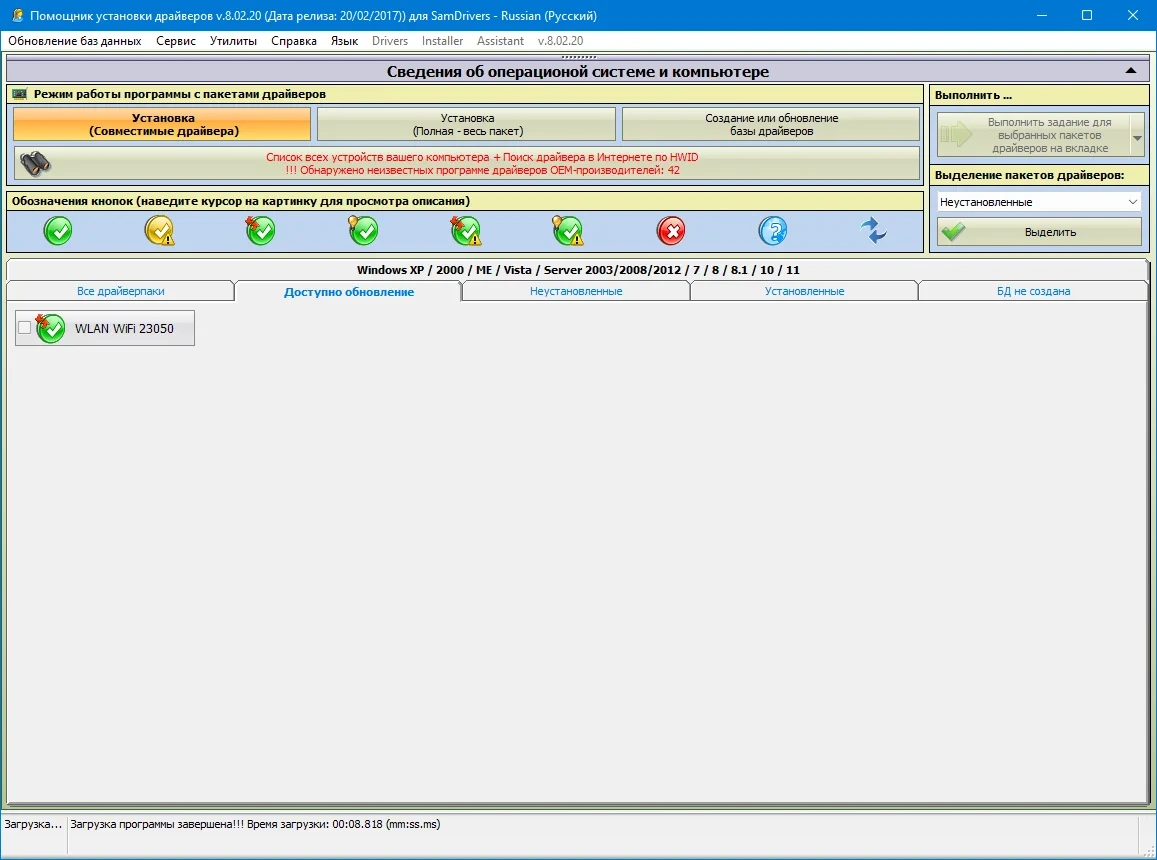
Task: Switch to full package installation mode
Action: (466, 124)
